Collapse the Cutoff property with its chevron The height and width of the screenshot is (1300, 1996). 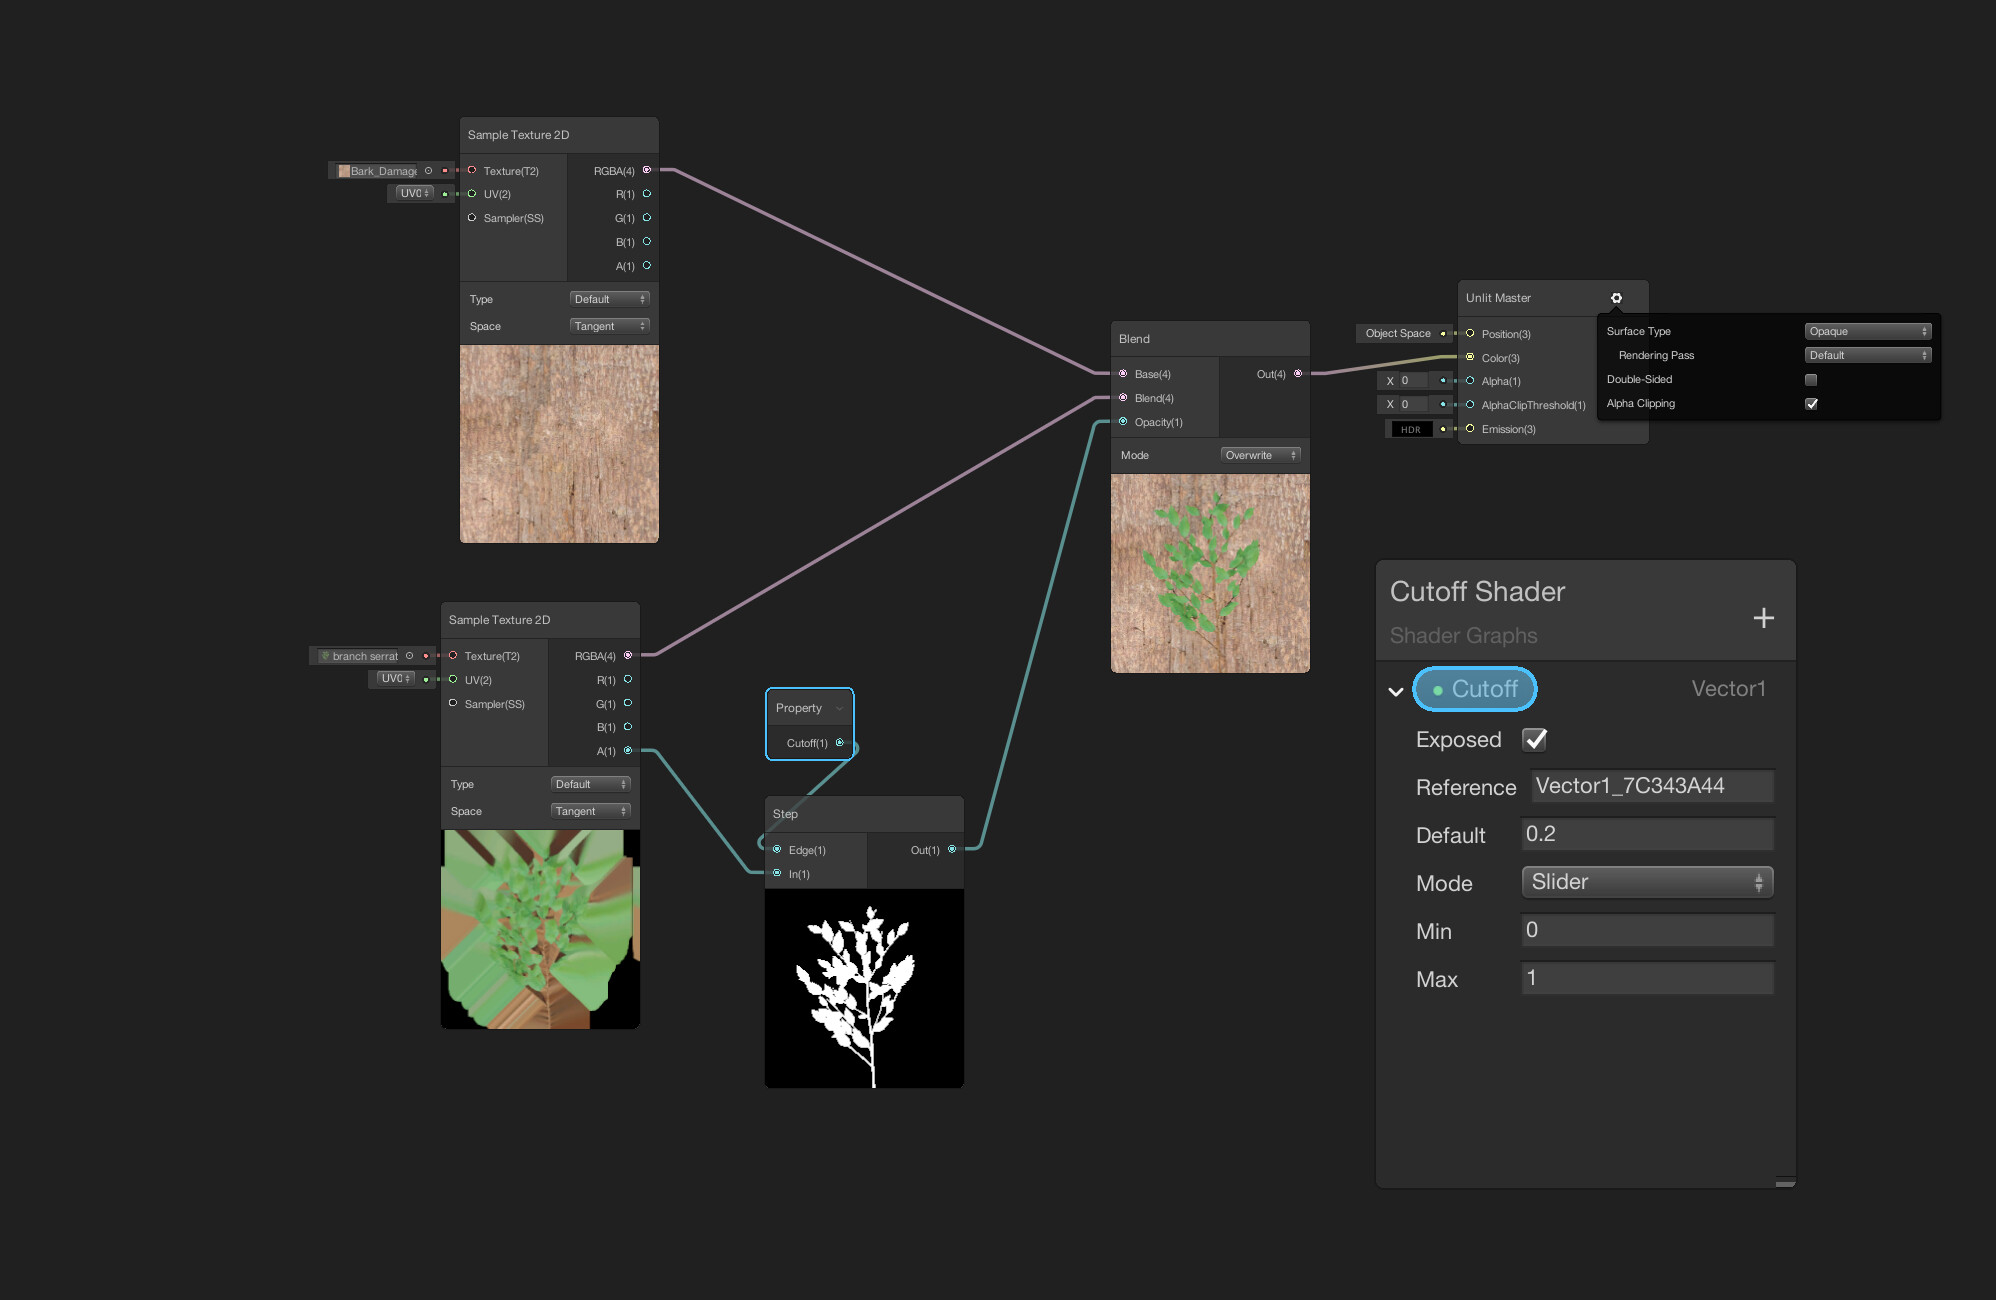pyautogui.click(x=1395, y=690)
